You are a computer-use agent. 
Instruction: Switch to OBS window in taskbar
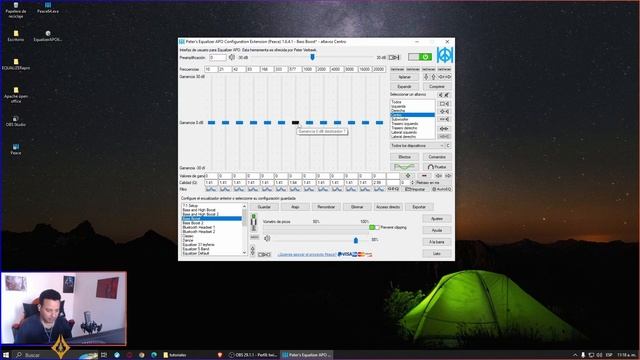[253, 355]
